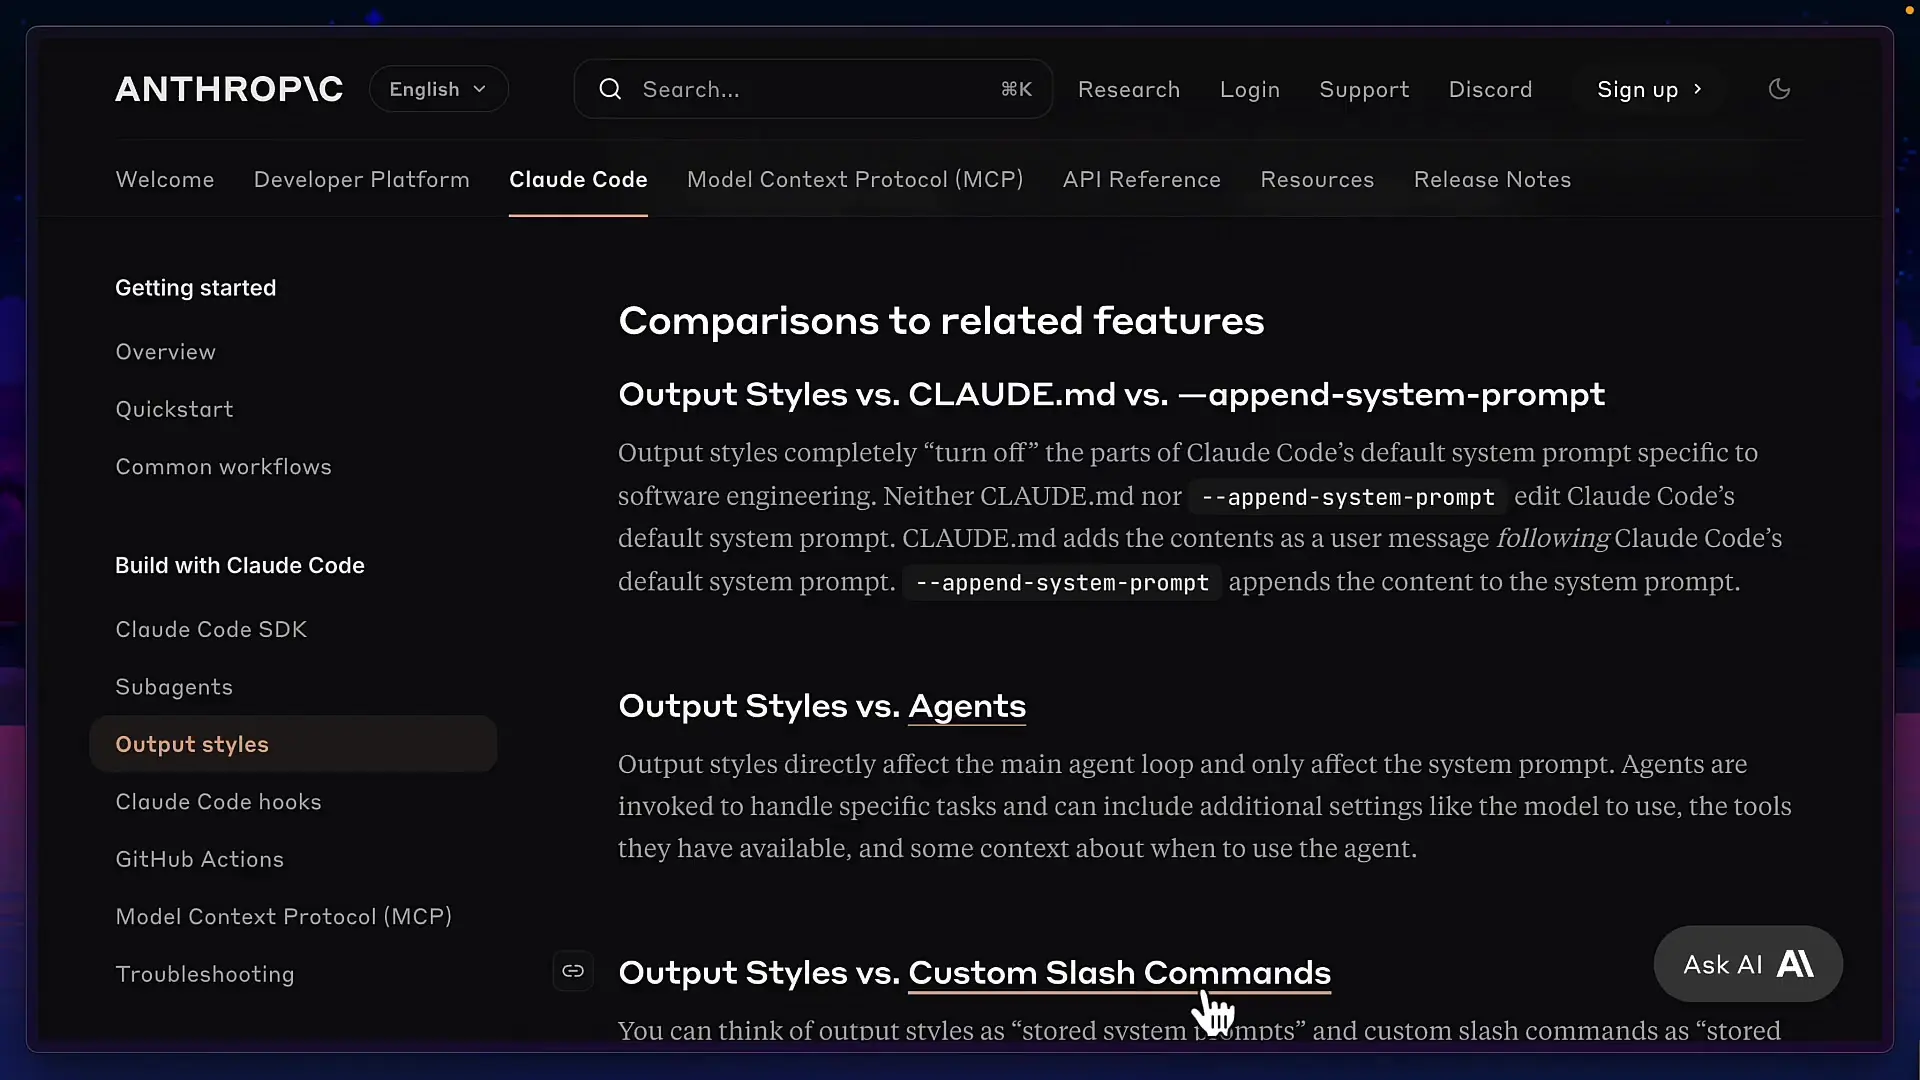
Task: Switch to the API Reference tab
Action: pyautogui.click(x=1141, y=179)
